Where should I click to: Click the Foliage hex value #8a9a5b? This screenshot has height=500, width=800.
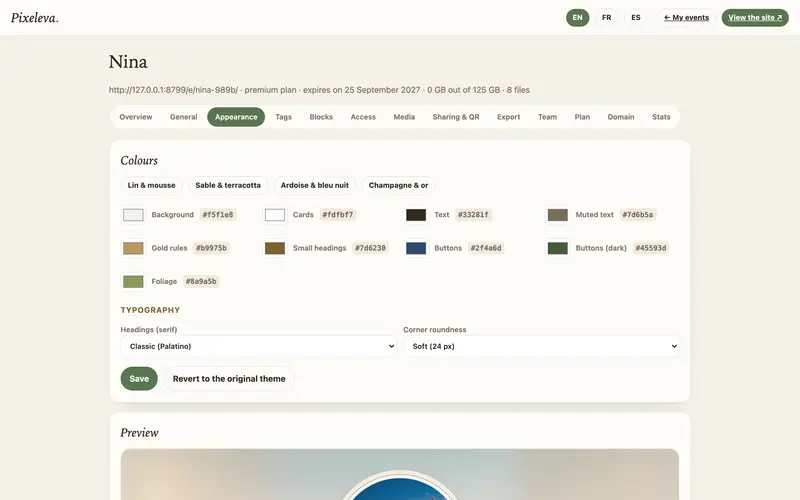click(201, 281)
